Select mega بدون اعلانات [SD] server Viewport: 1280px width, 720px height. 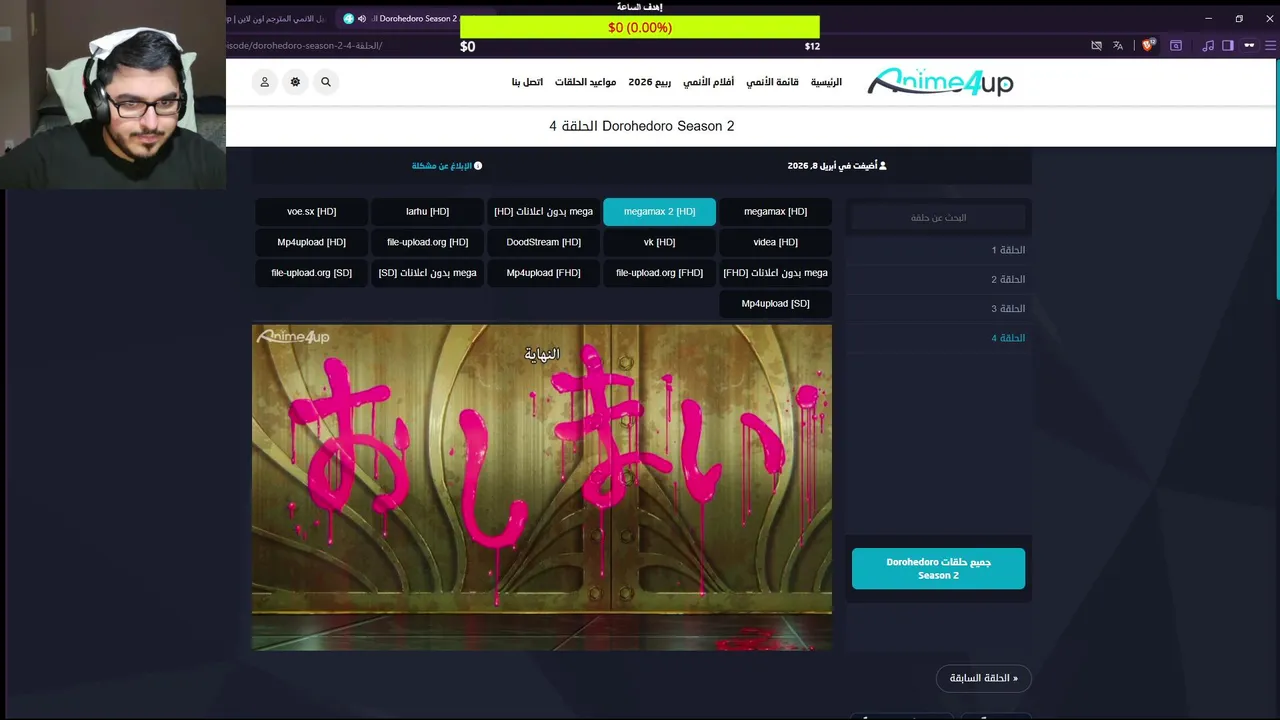tap(427, 273)
